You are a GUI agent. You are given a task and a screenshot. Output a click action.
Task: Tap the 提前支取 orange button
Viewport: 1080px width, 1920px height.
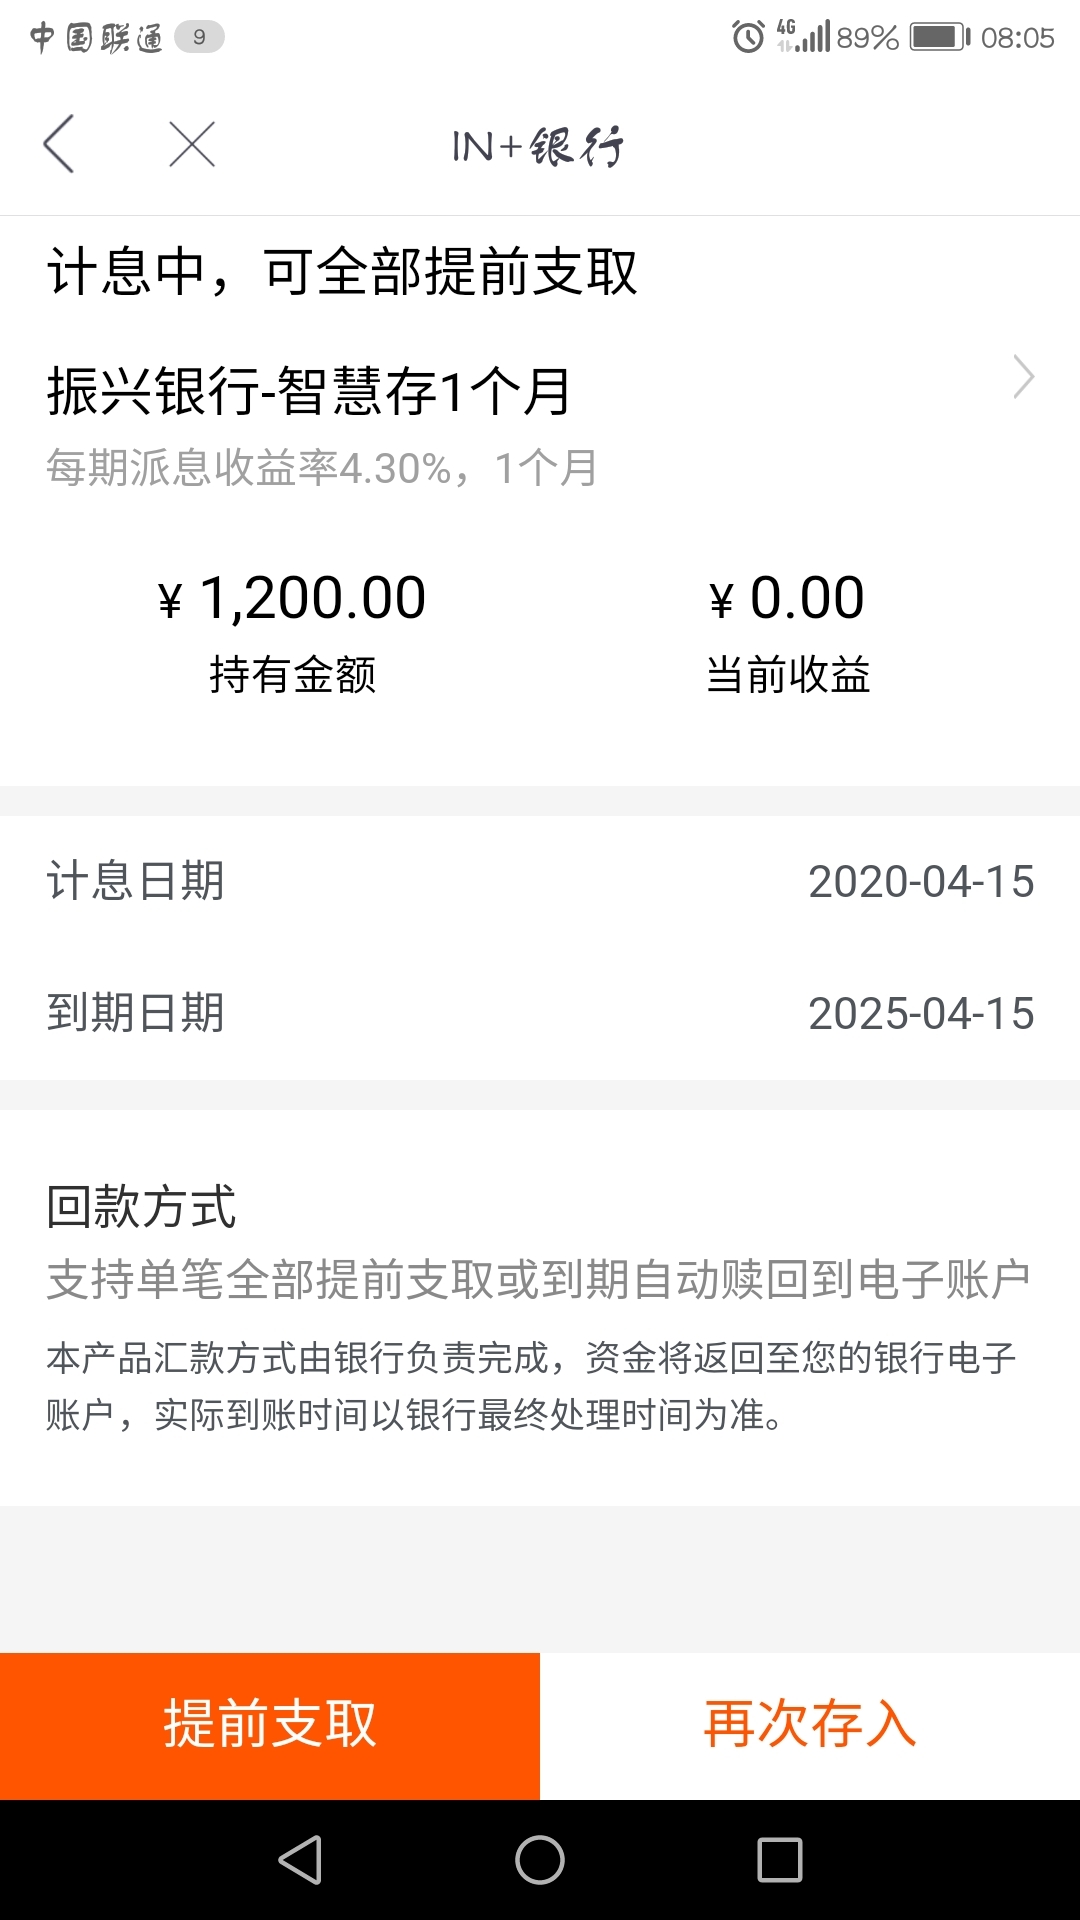click(270, 1726)
